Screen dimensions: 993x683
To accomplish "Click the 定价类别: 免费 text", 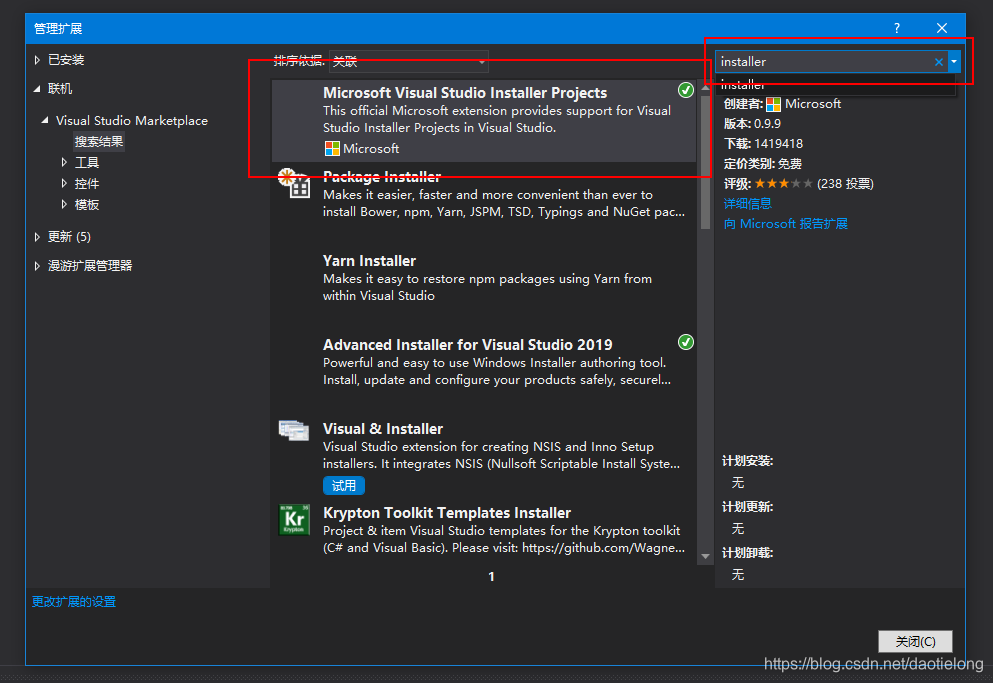I will 762,164.
